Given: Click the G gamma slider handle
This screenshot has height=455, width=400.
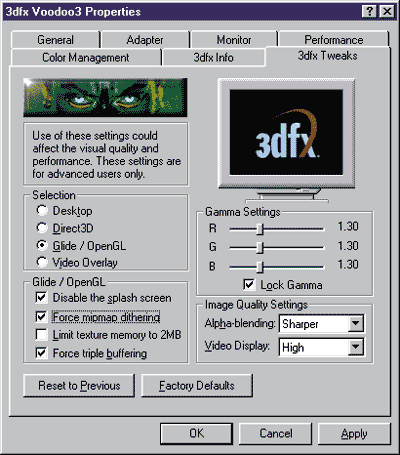Looking at the screenshot, I should (x=260, y=248).
